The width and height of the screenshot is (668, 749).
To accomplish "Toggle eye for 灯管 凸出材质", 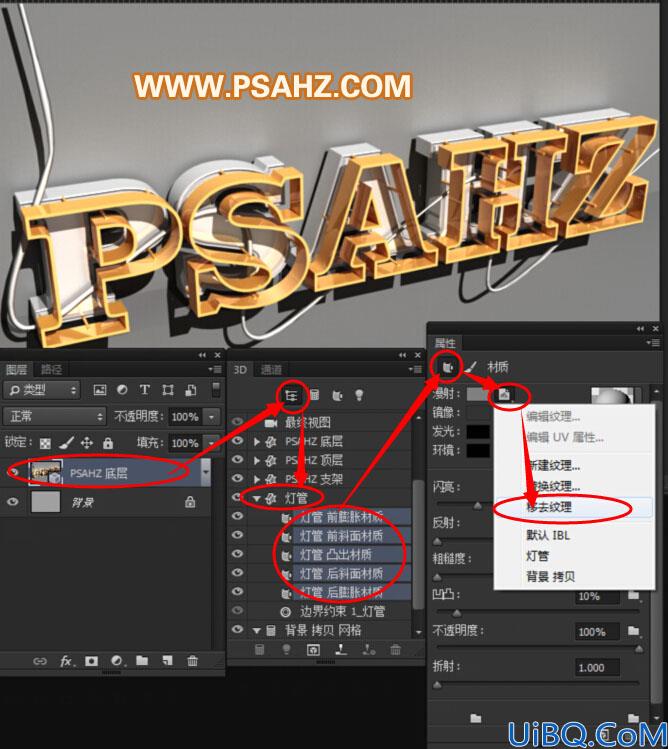I will (x=237, y=554).
